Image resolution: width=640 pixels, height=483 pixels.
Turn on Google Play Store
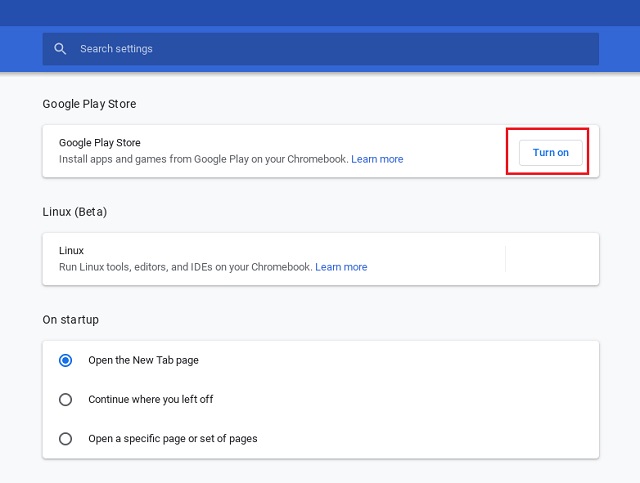point(550,153)
